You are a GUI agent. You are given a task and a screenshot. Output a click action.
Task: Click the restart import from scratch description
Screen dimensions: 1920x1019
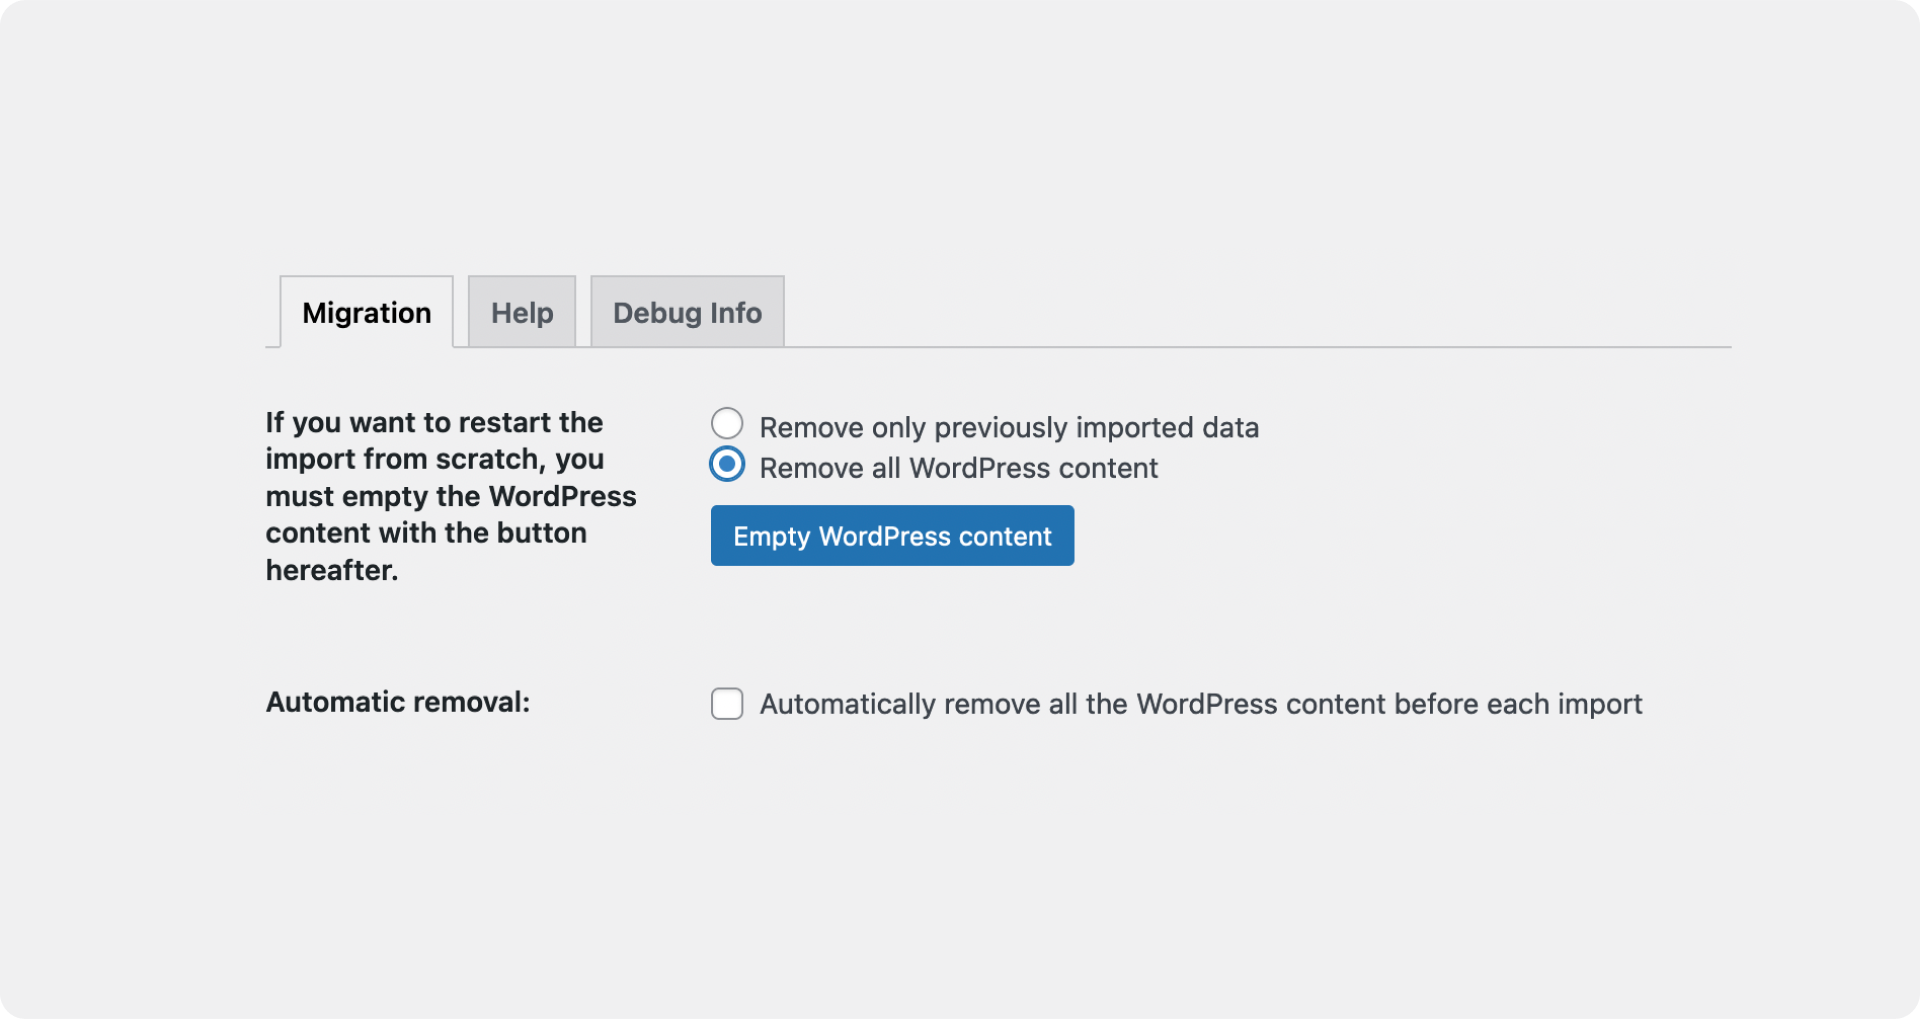click(x=451, y=496)
